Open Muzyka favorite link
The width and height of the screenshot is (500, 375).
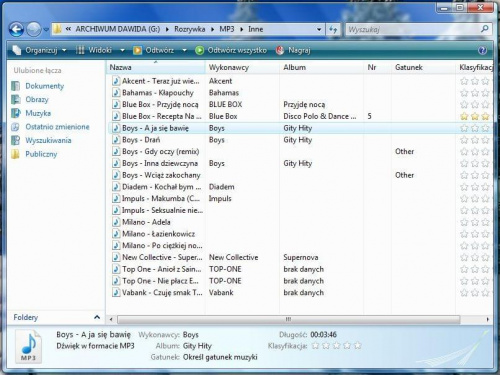pos(38,113)
